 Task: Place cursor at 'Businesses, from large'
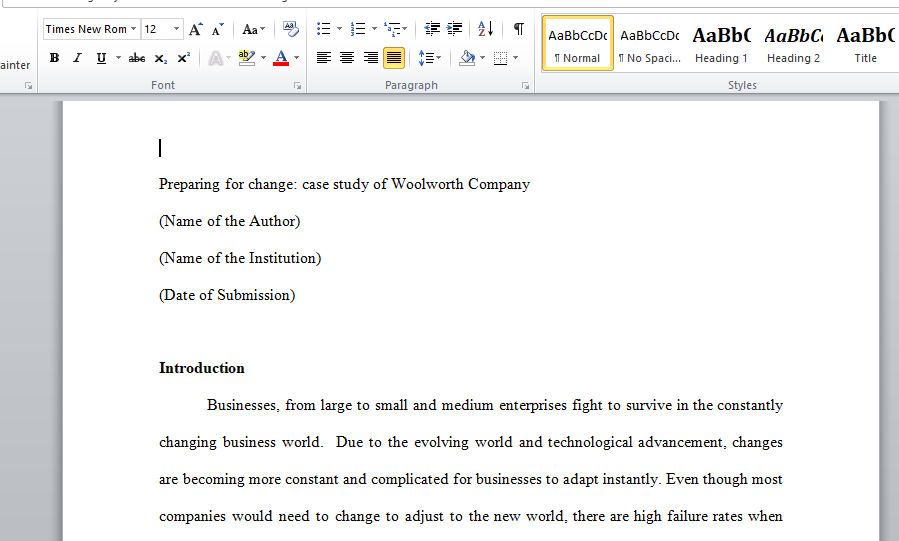pos(279,405)
